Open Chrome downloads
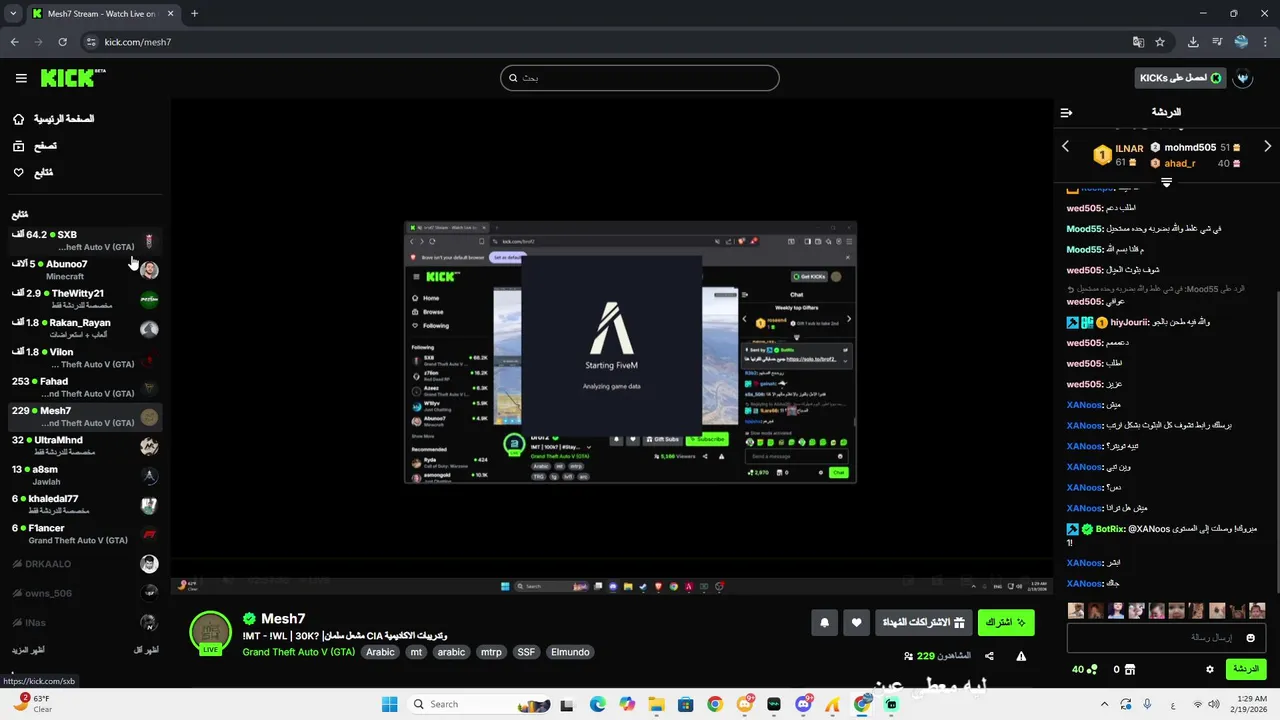 pos(1193,42)
